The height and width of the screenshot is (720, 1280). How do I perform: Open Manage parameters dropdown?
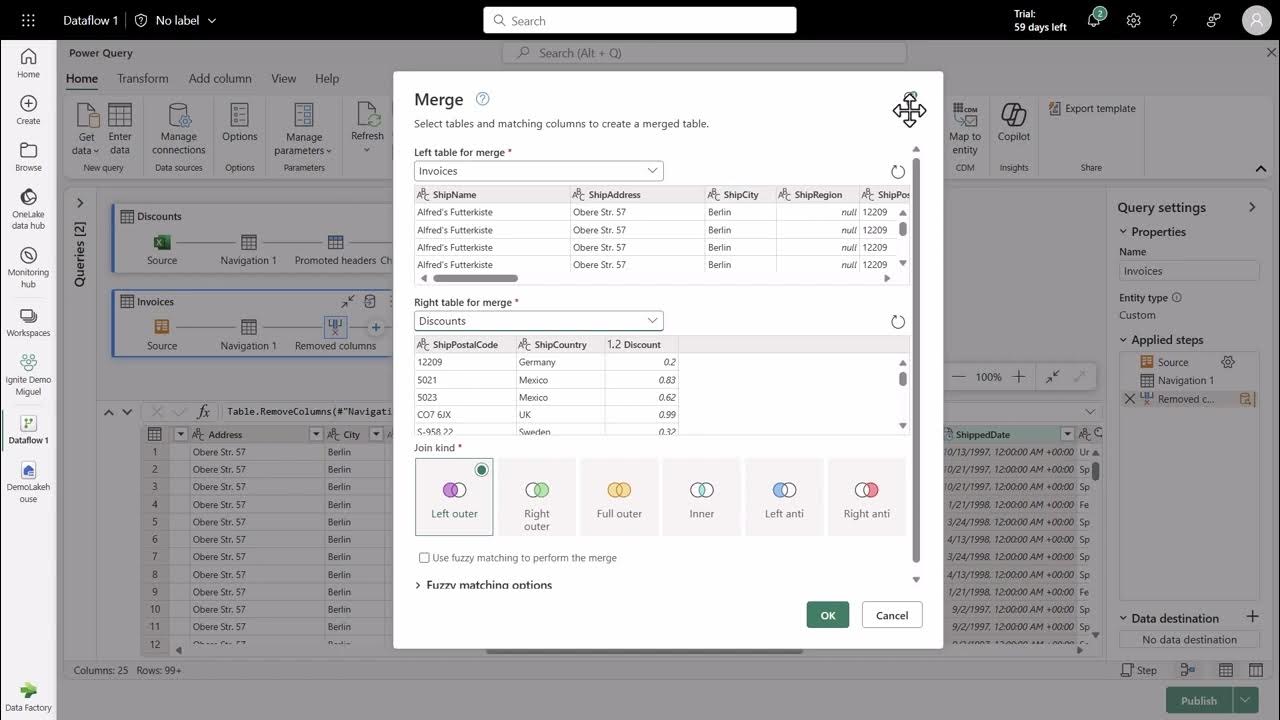[x=304, y=128]
